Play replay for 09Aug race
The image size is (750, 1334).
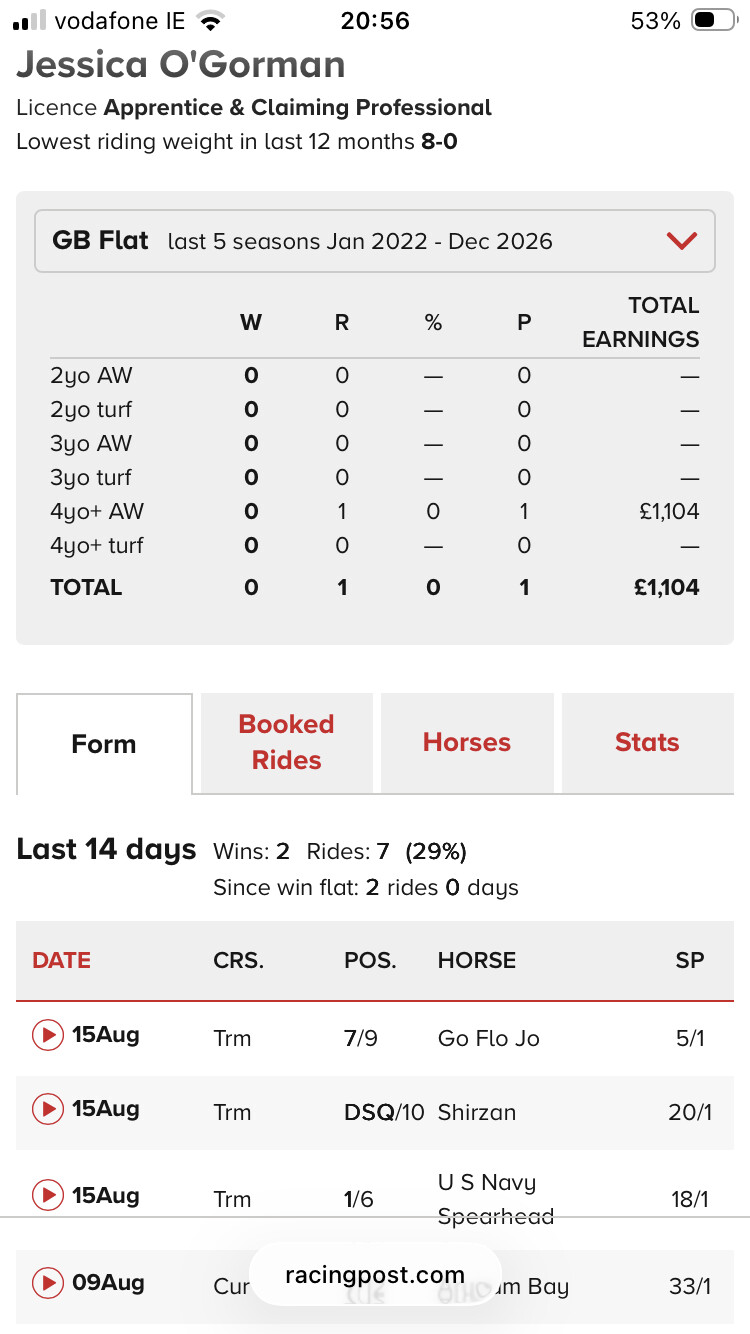[x=47, y=1282]
